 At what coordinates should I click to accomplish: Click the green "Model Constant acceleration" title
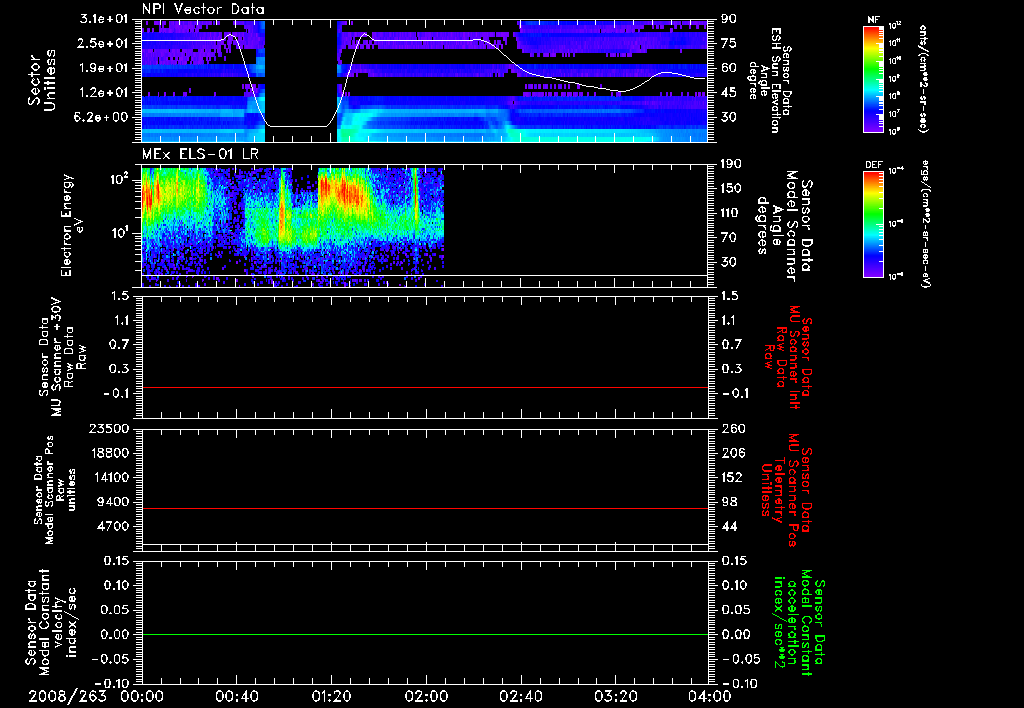click(799, 624)
